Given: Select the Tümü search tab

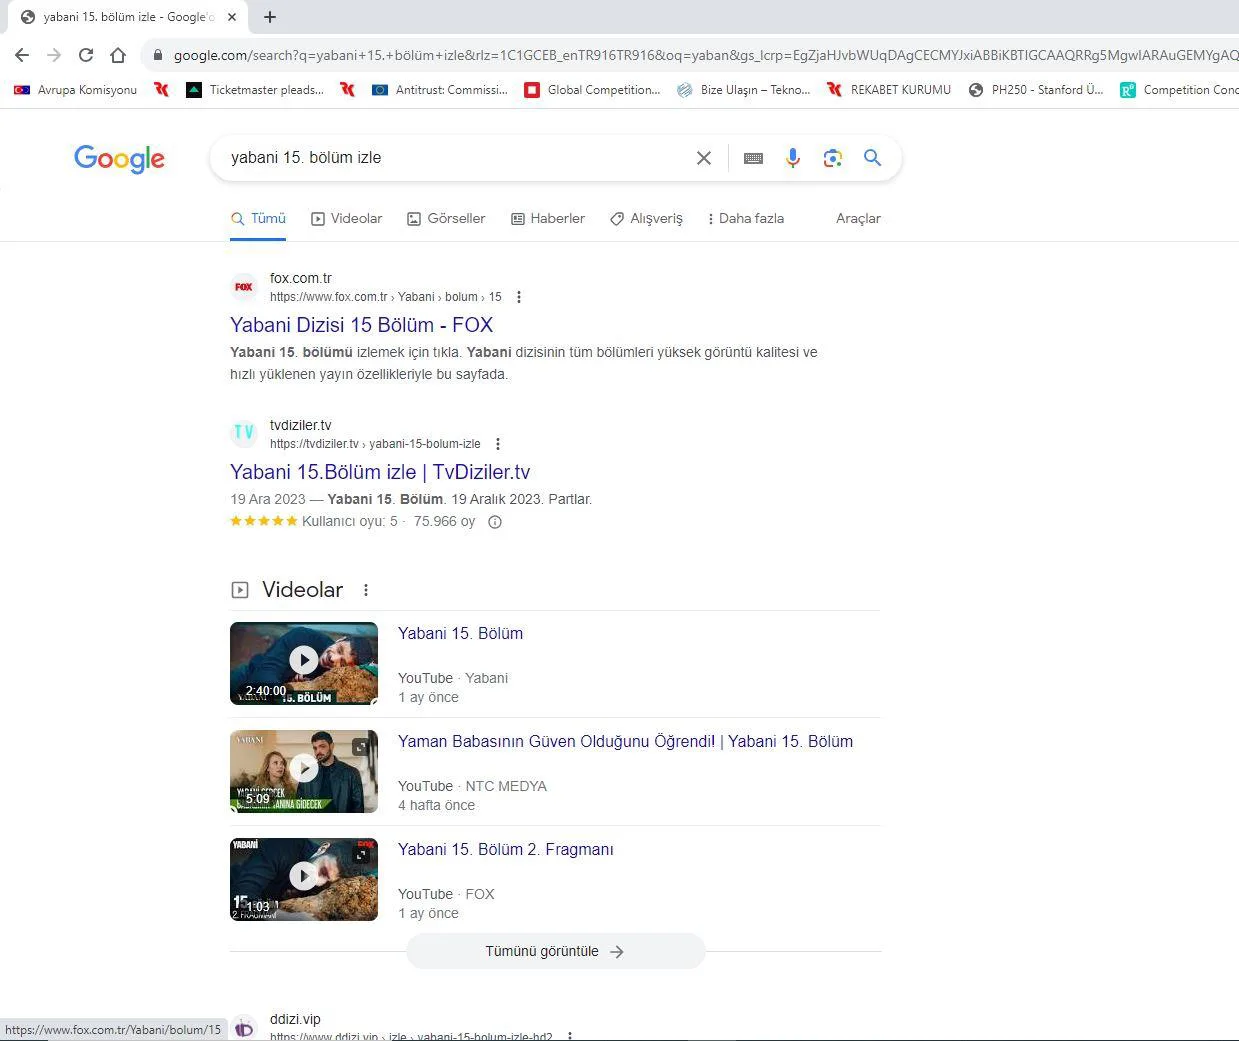Looking at the screenshot, I should (x=258, y=218).
